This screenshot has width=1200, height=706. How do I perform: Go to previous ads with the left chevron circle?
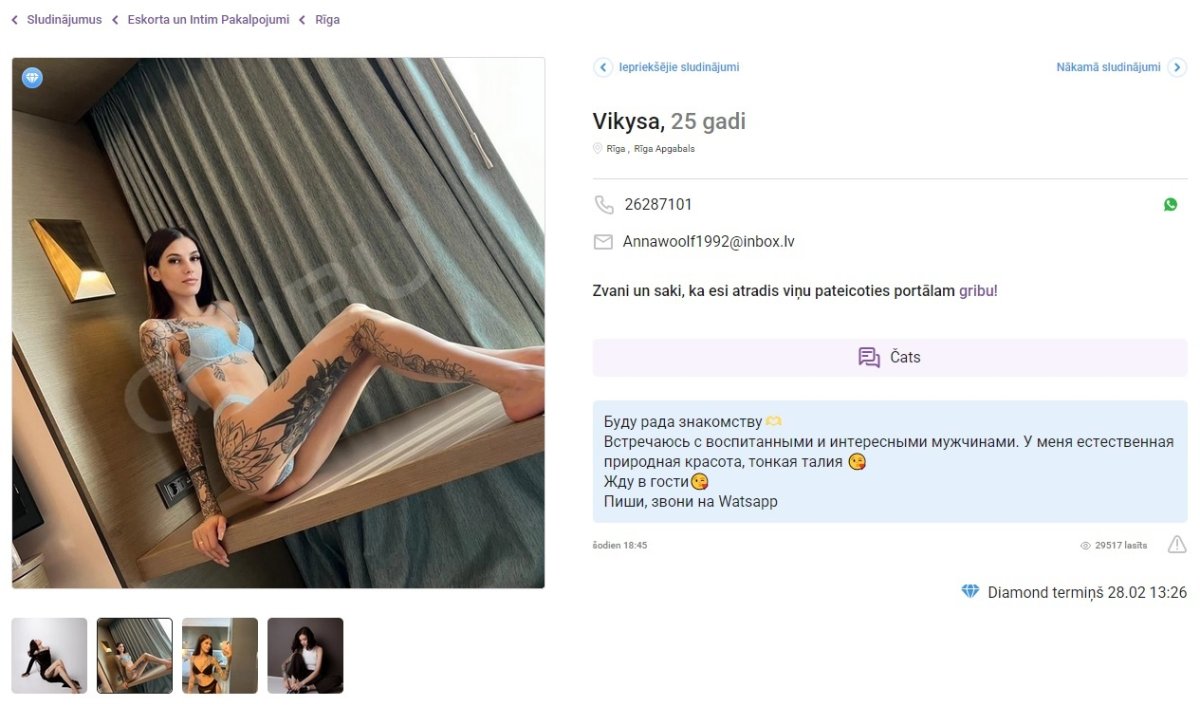(x=603, y=67)
